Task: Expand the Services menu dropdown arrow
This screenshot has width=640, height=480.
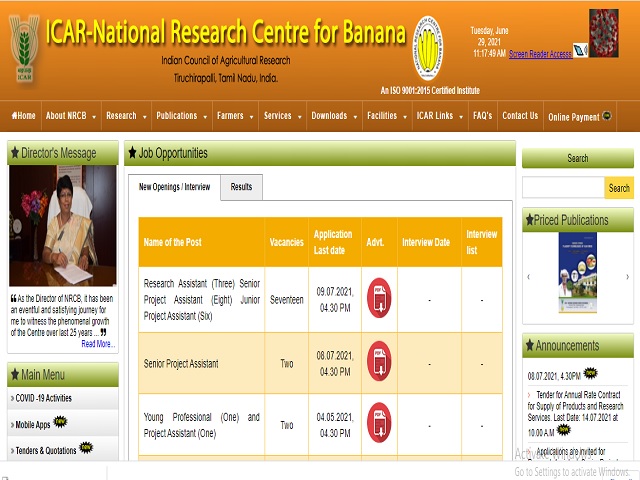Action: [300, 117]
